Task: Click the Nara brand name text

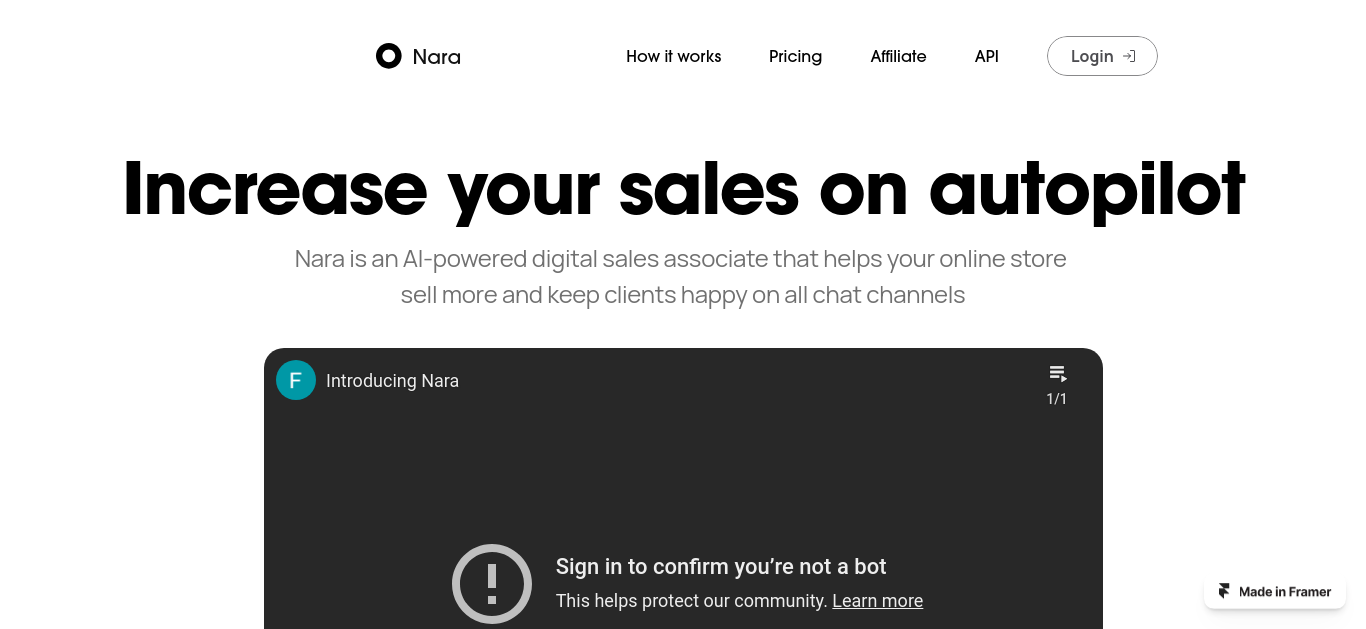Action: tap(437, 56)
